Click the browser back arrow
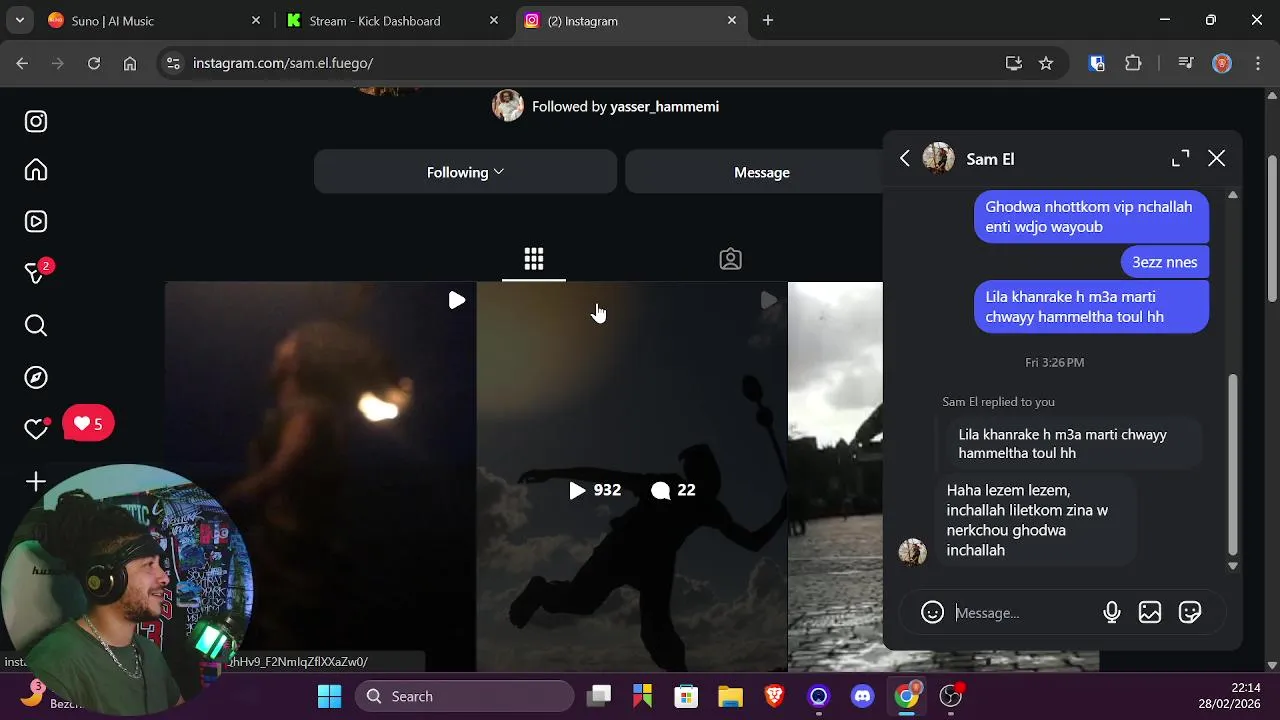The image size is (1280, 720). (x=22, y=63)
